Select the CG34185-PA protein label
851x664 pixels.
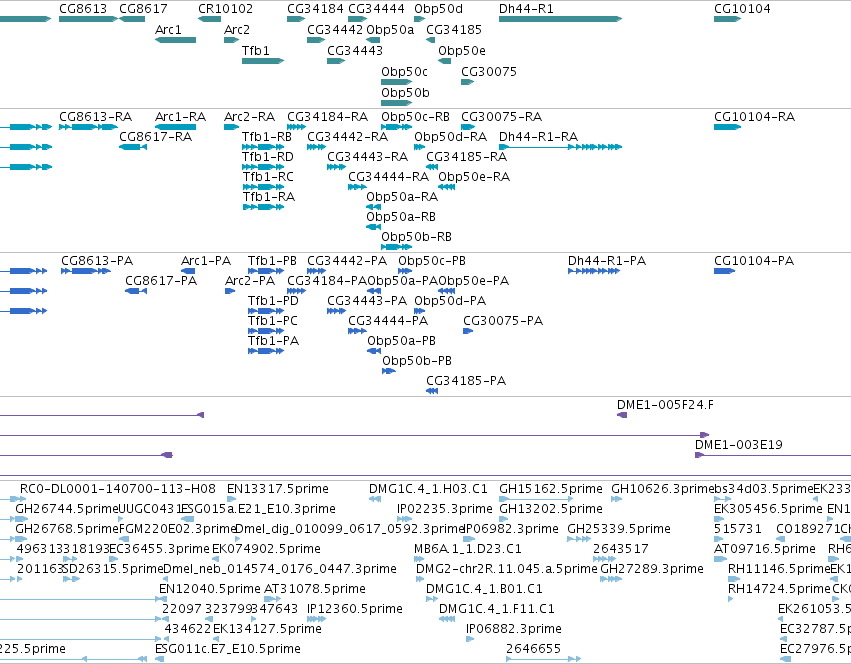click(x=466, y=382)
